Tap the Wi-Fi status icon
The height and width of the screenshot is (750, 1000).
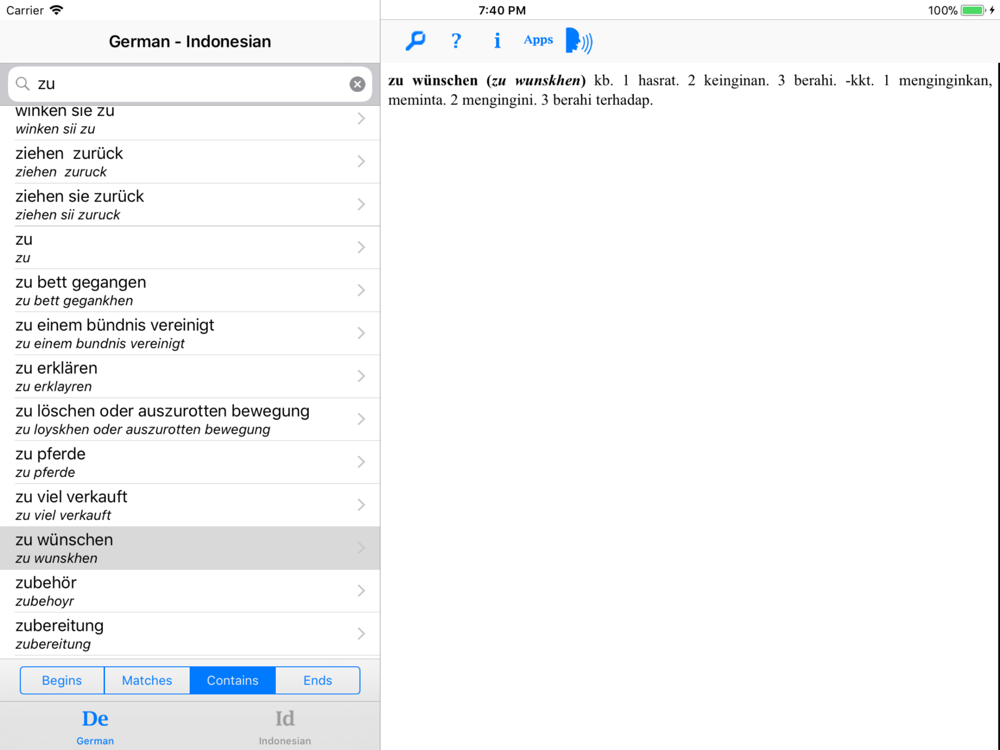click(57, 10)
